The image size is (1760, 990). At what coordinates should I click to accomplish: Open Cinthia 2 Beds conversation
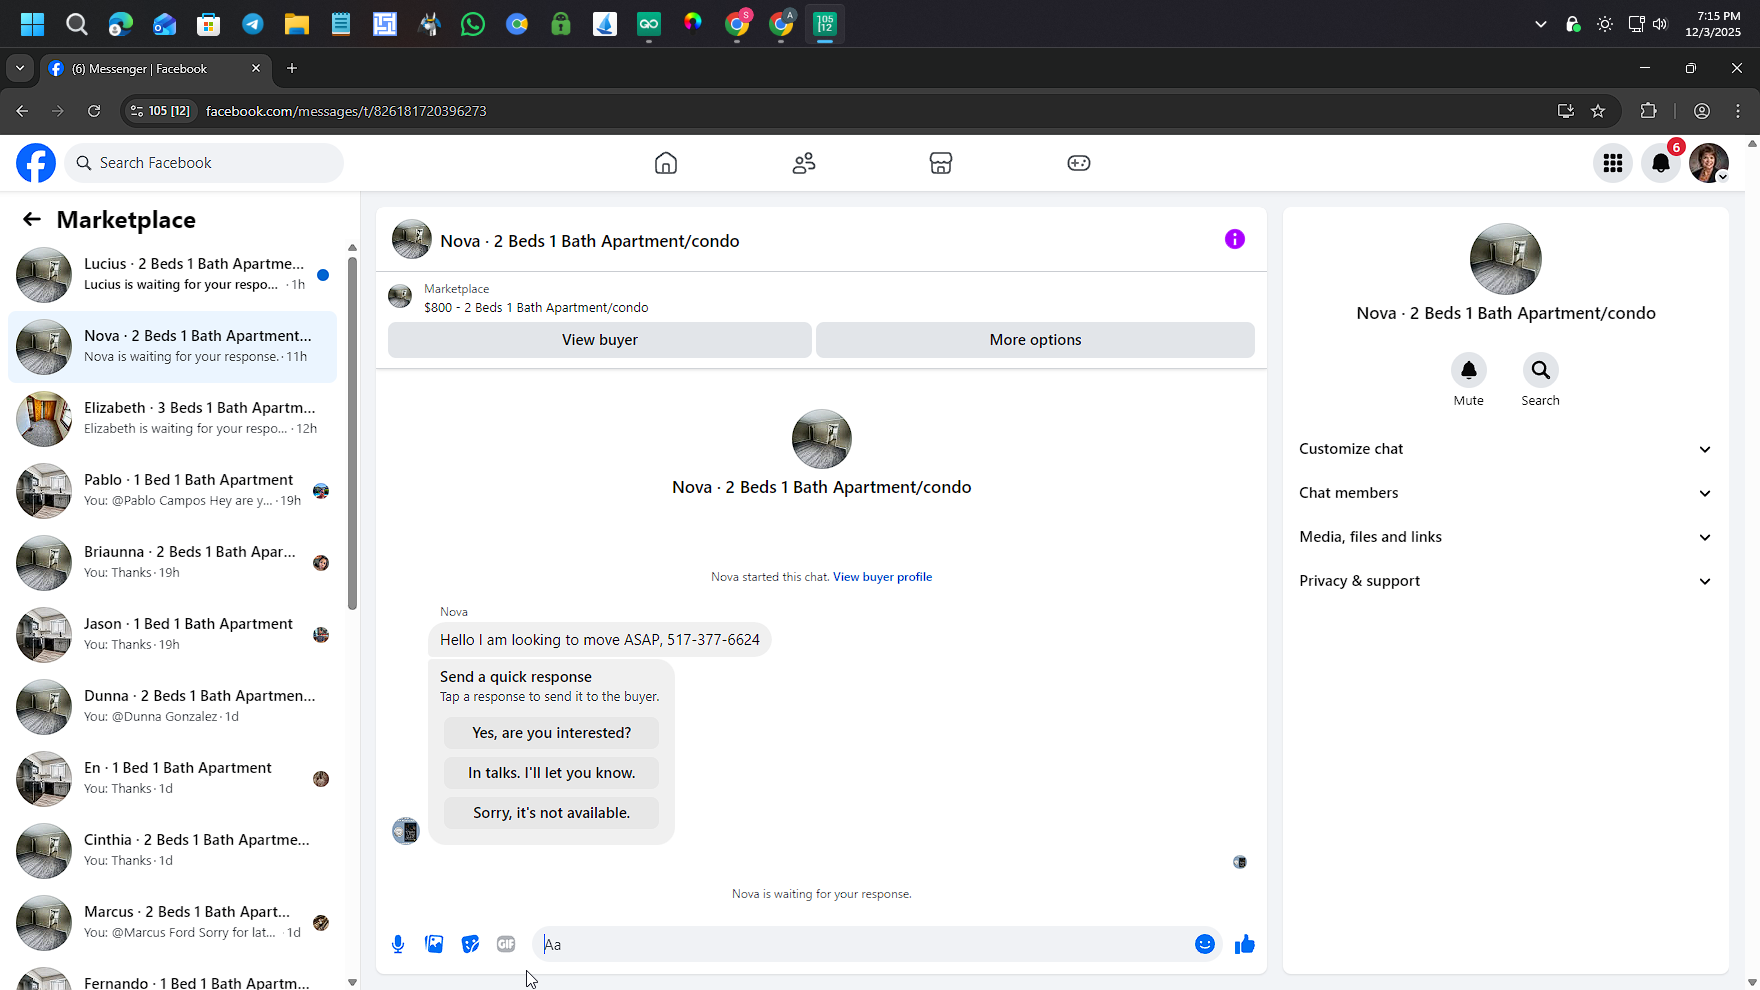[172, 851]
